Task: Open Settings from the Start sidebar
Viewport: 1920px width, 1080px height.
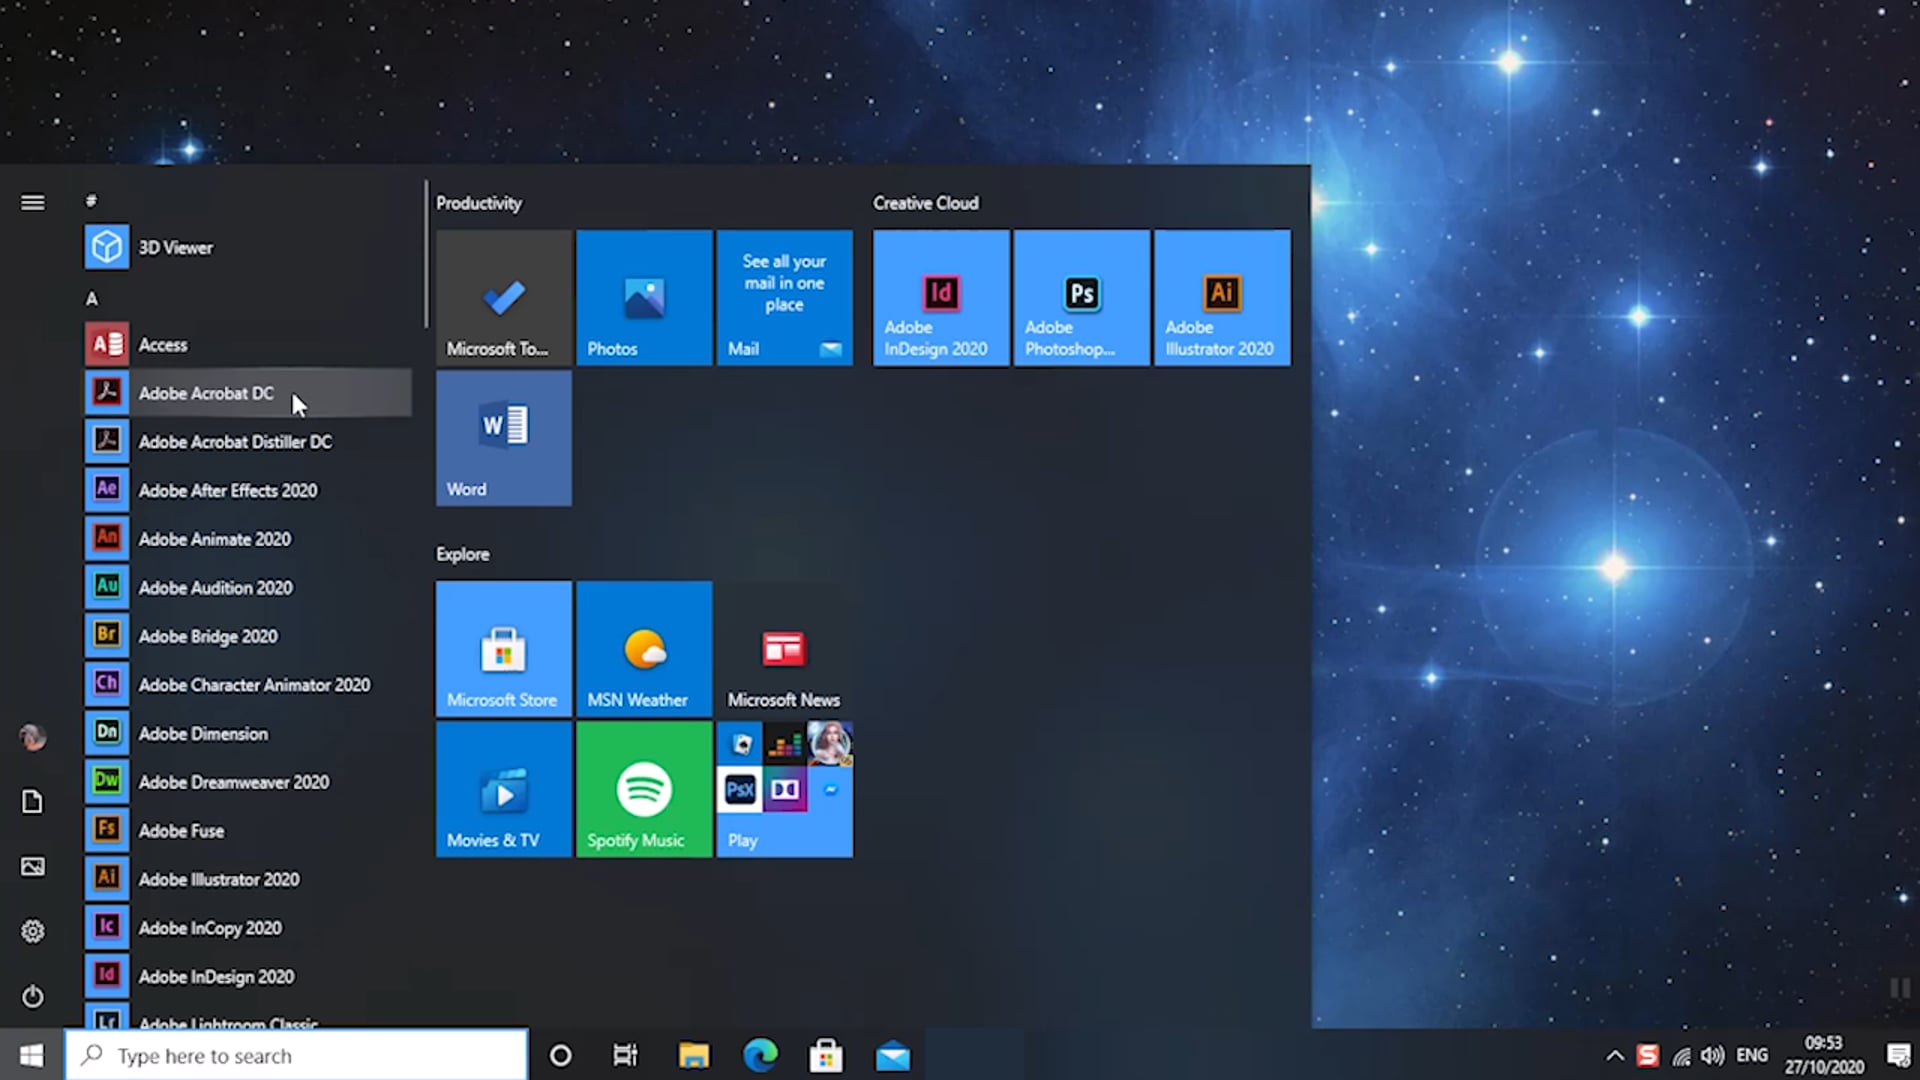Action: coord(33,931)
